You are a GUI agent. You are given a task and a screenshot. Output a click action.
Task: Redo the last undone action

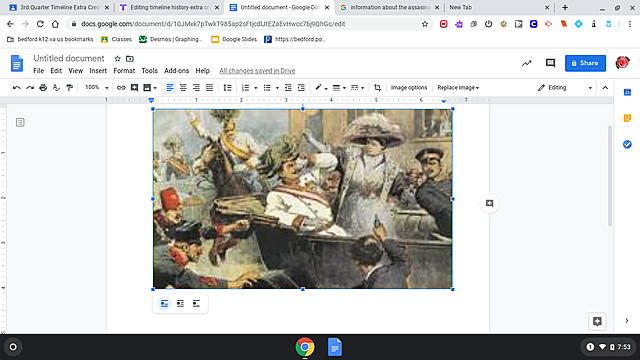point(30,88)
